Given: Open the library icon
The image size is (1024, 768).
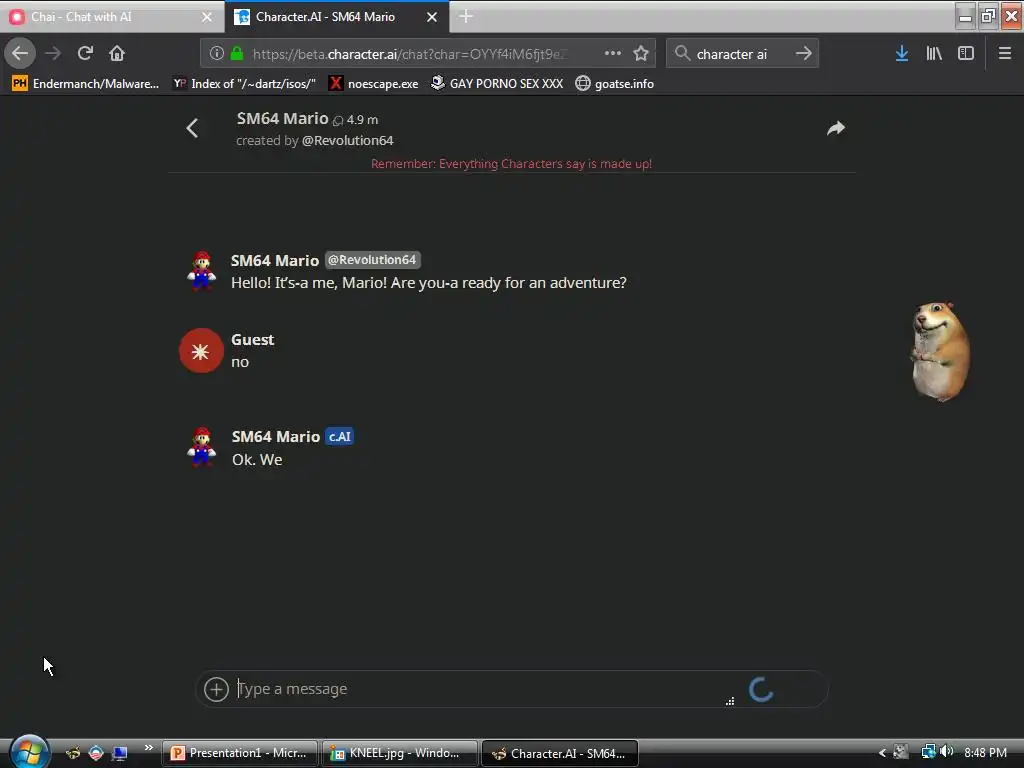Looking at the screenshot, I should (x=934, y=53).
